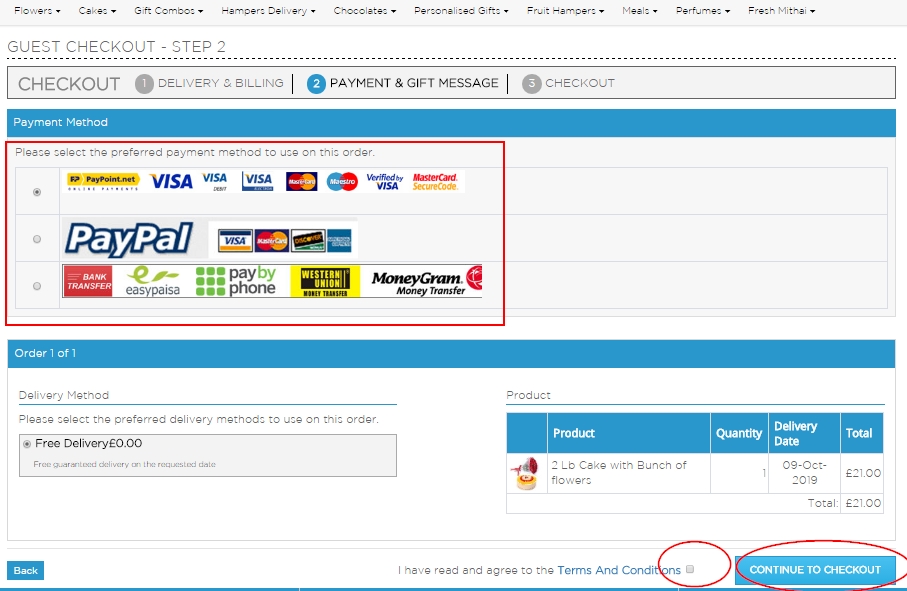Screen dimensions: 907x591
Task: Expand the Gift Combos menu
Action: [x=168, y=10]
